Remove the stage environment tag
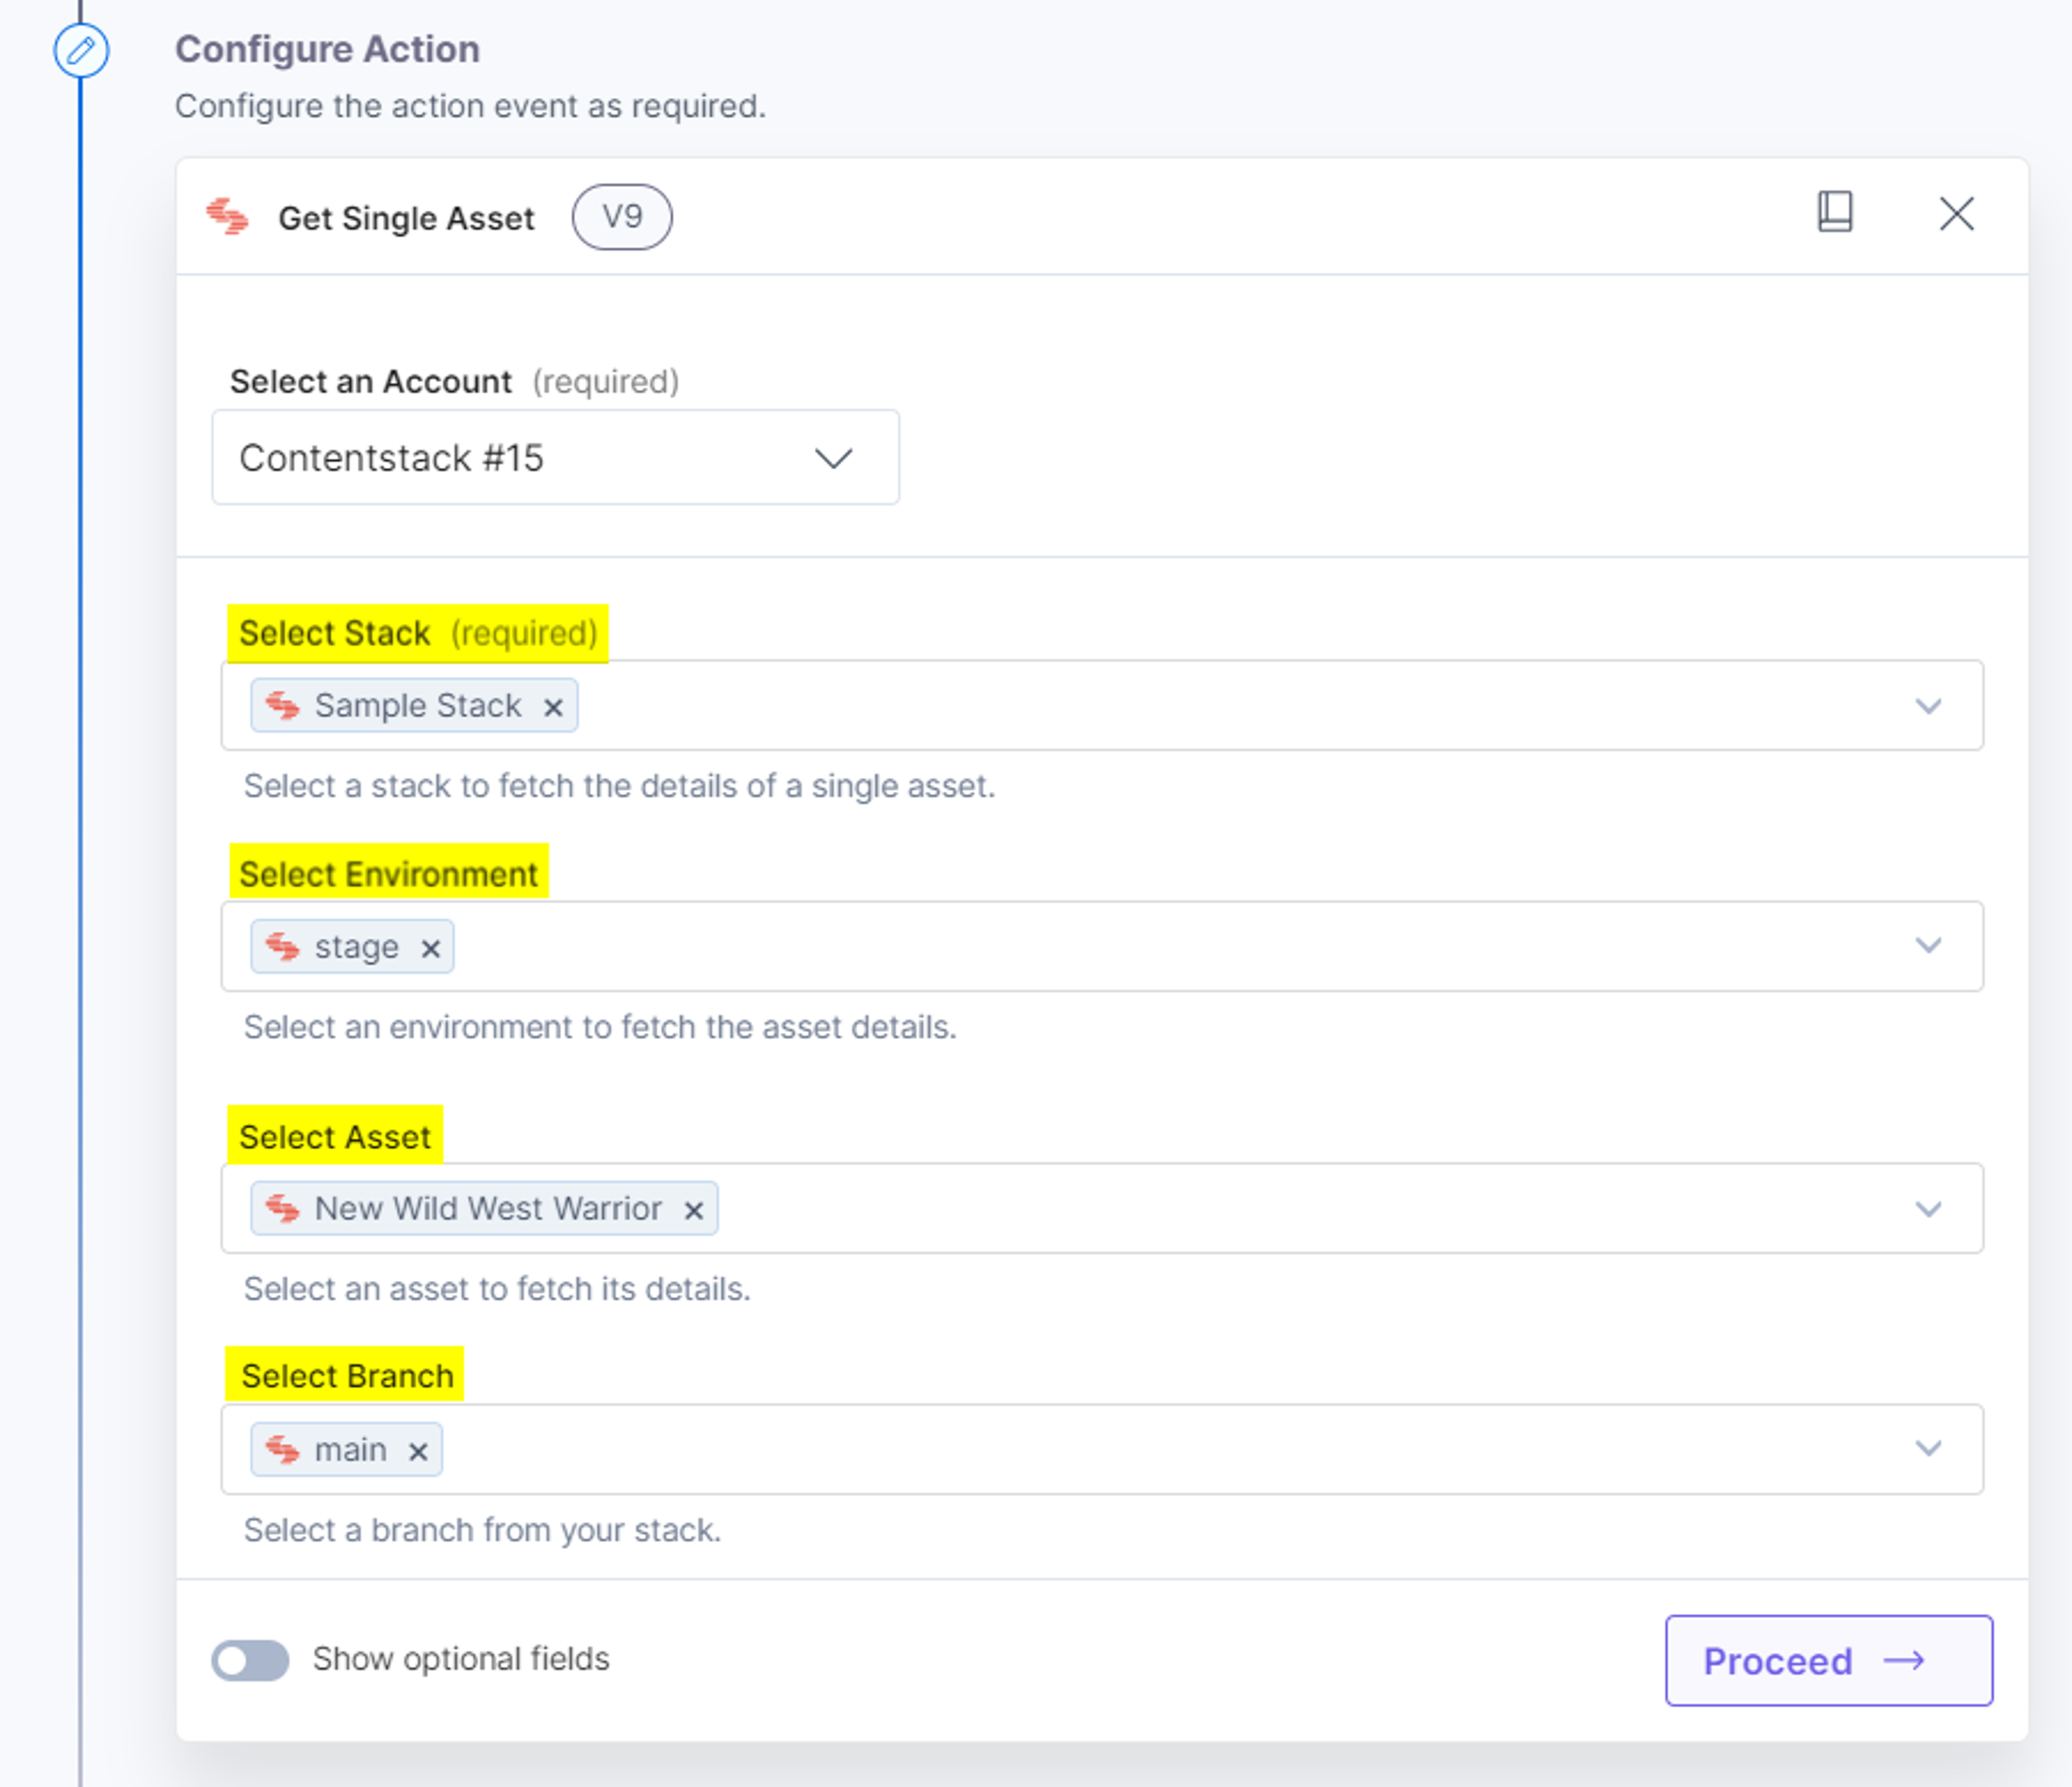The image size is (2072, 1787). click(431, 948)
